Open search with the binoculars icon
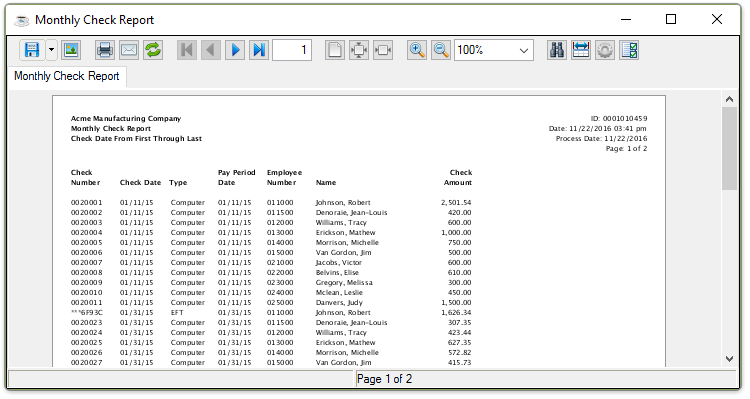Image resolution: width=750 pixels, height=399 pixels. click(x=557, y=50)
